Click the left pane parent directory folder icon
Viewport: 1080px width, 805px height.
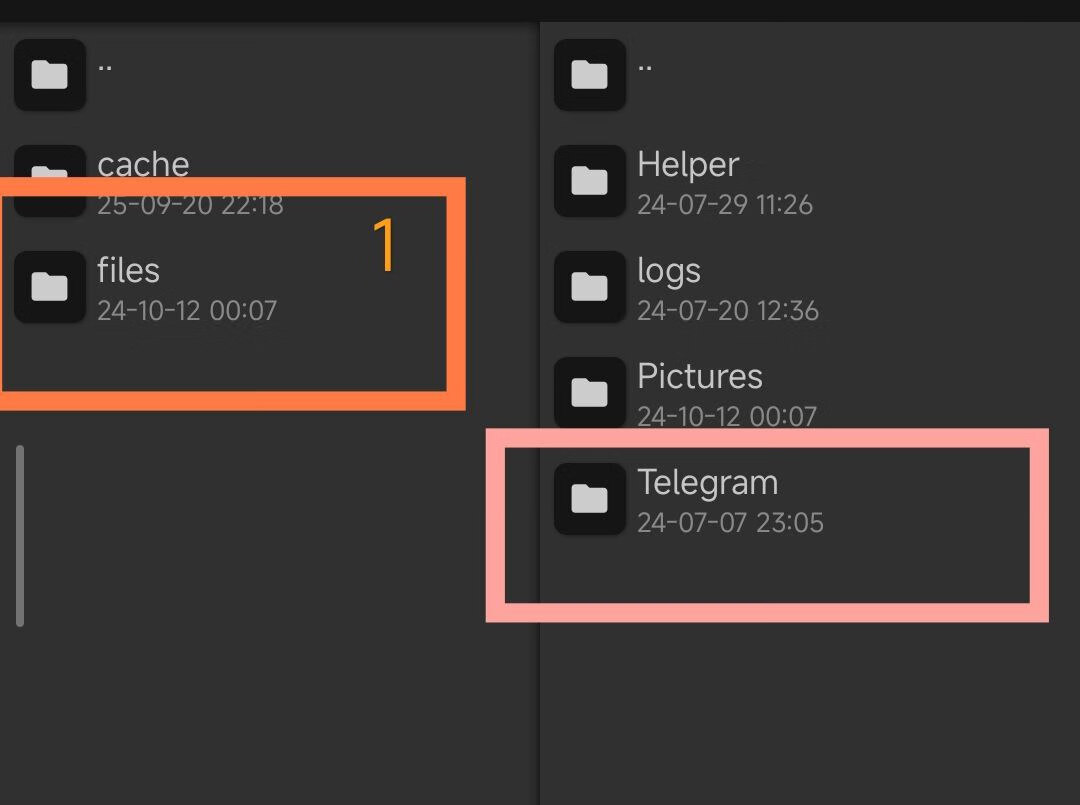pyautogui.click(x=50, y=74)
